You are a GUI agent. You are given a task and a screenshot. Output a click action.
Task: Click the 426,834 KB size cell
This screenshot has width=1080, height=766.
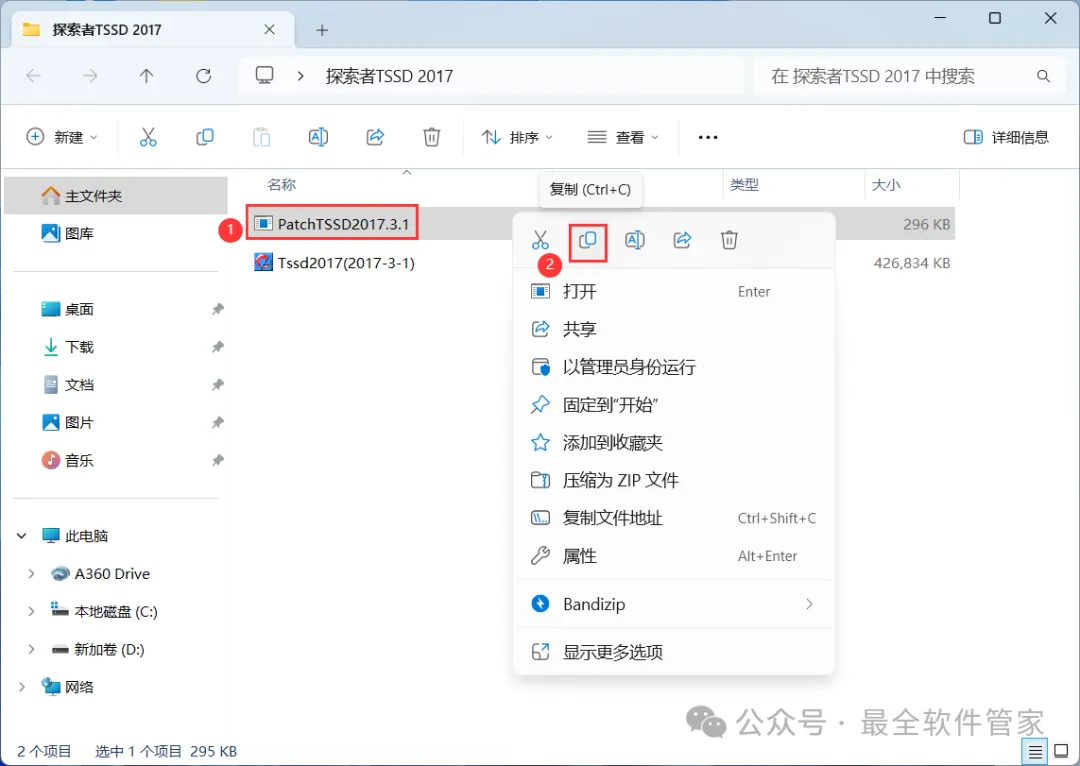click(x=912, y=263)
